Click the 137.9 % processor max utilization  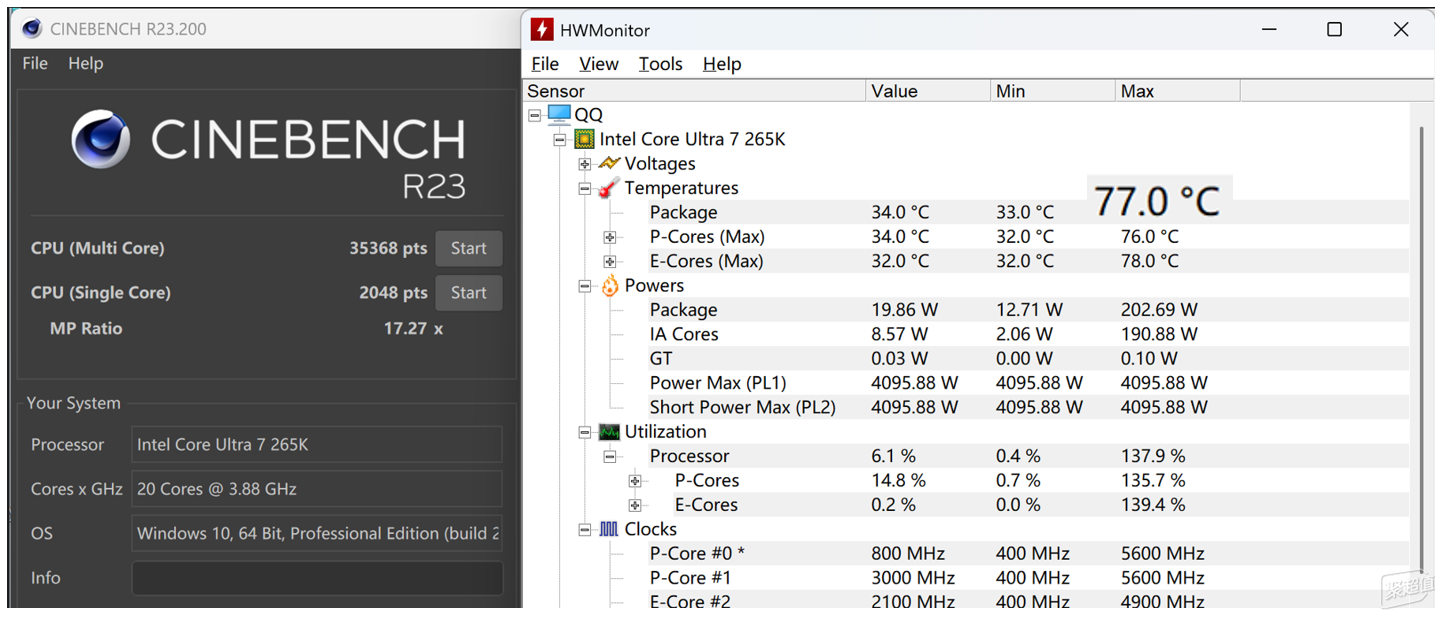[1153, 456]
